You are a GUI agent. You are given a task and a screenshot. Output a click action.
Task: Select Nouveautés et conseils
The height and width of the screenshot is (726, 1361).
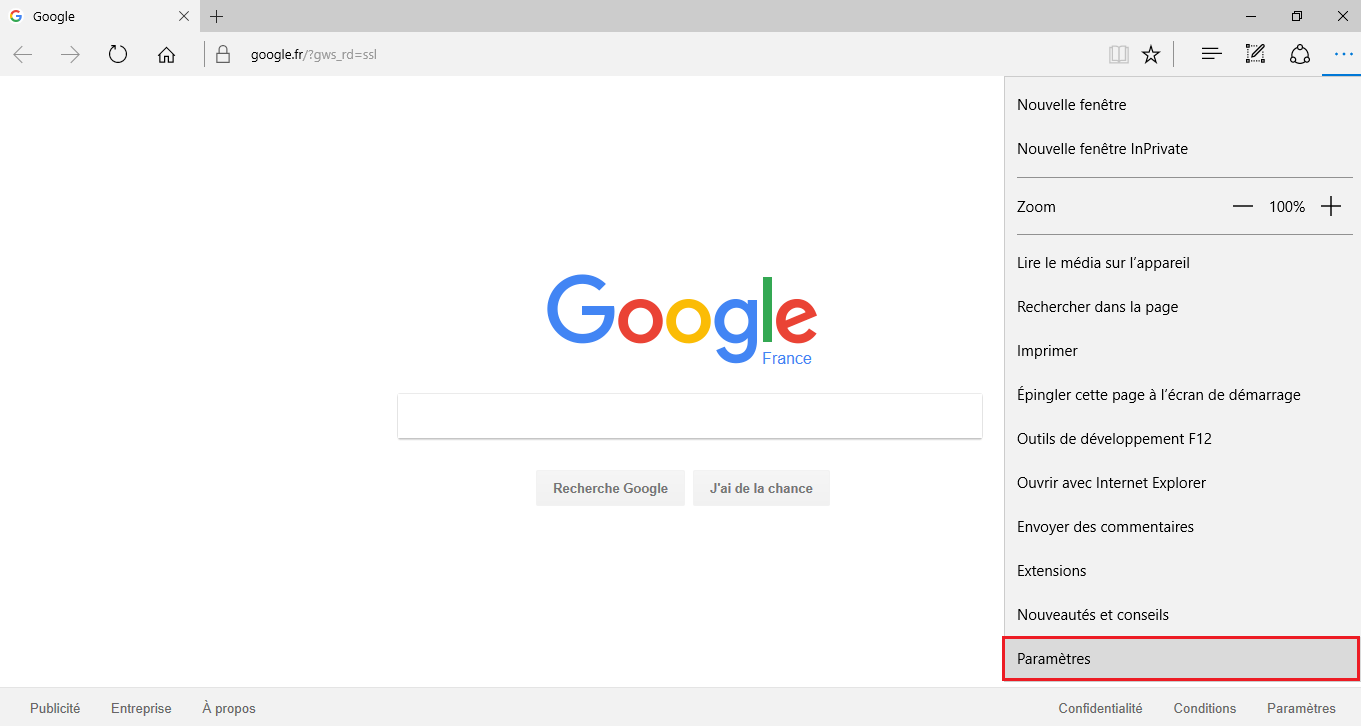click(1182, 615)
